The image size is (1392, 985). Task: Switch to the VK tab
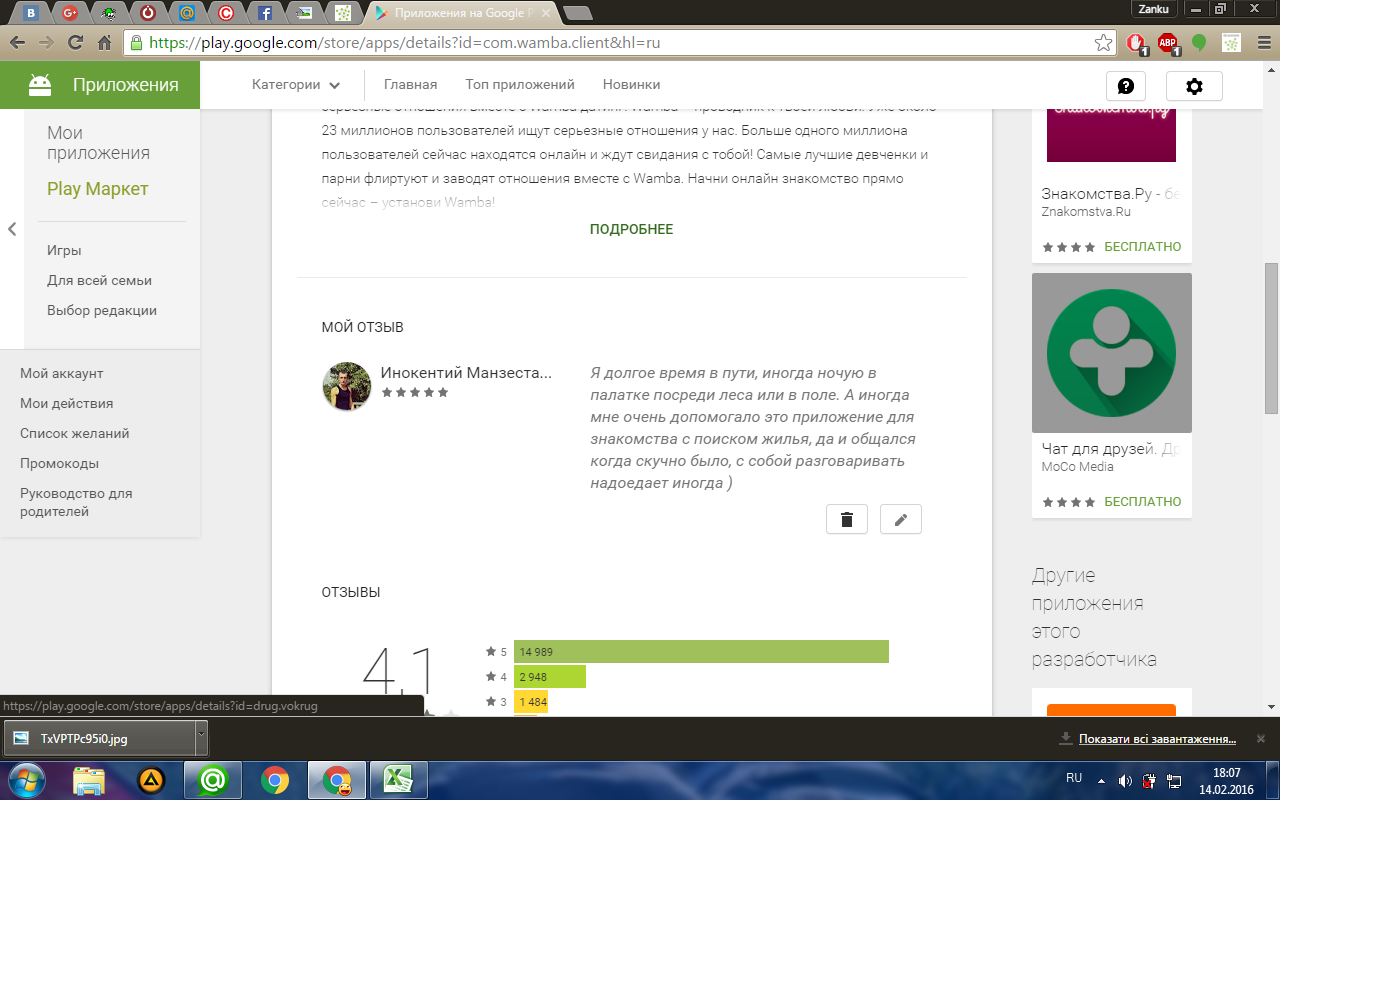31,13
